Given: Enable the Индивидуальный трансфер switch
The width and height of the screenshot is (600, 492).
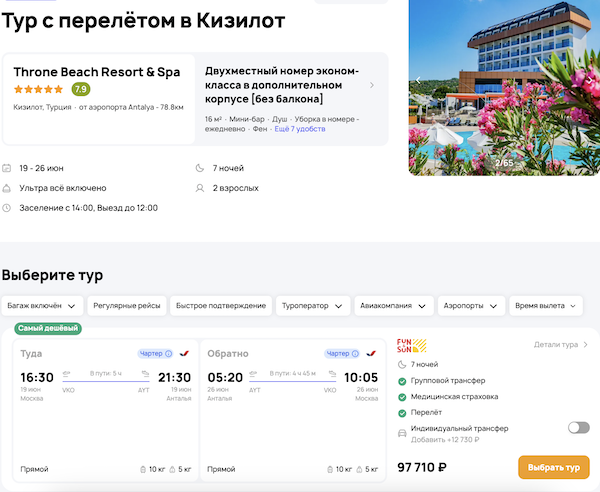Looking at the screenshot, I should [578, 427].
